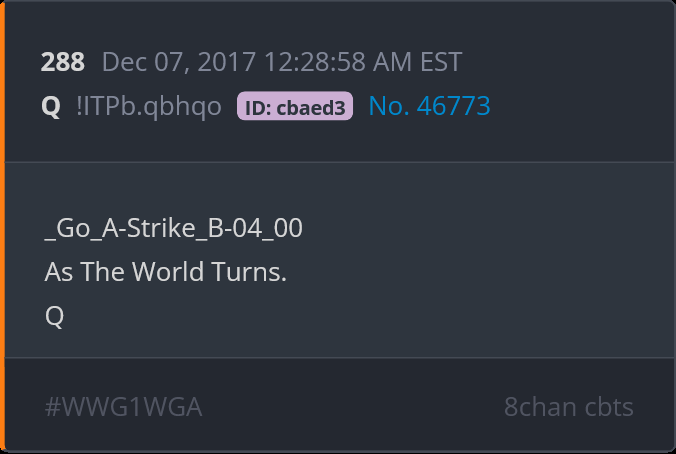Image resolution: width=676 pixels, height=454 pixels.
Task: Click the As The World Turns. line
Action: click(x=166, y=272)
